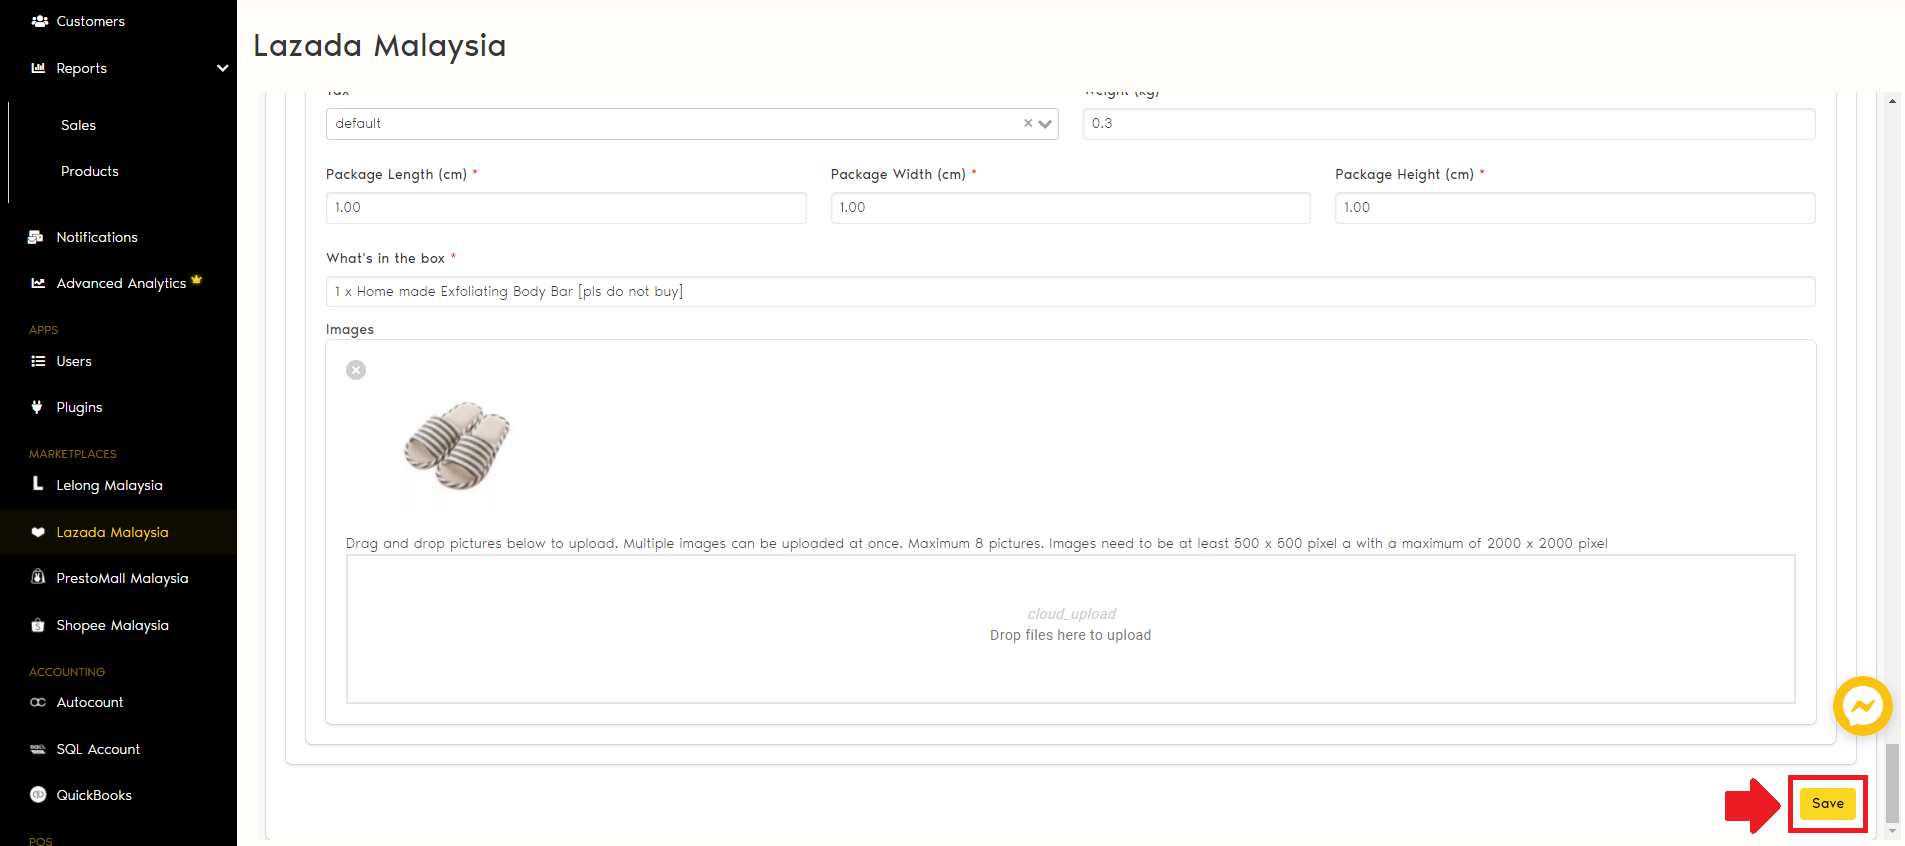
Task: Click the Autocount icon
Action: (38, 702)
